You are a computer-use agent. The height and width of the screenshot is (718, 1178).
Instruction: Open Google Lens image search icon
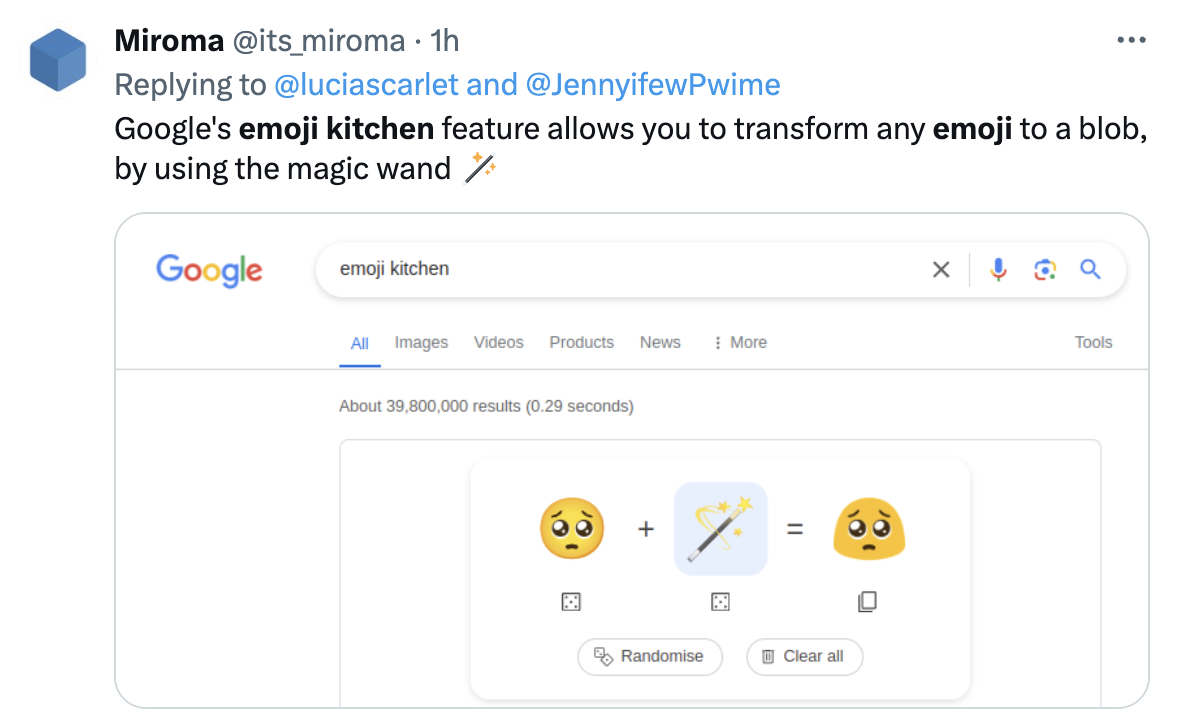tap(1045, 269)
